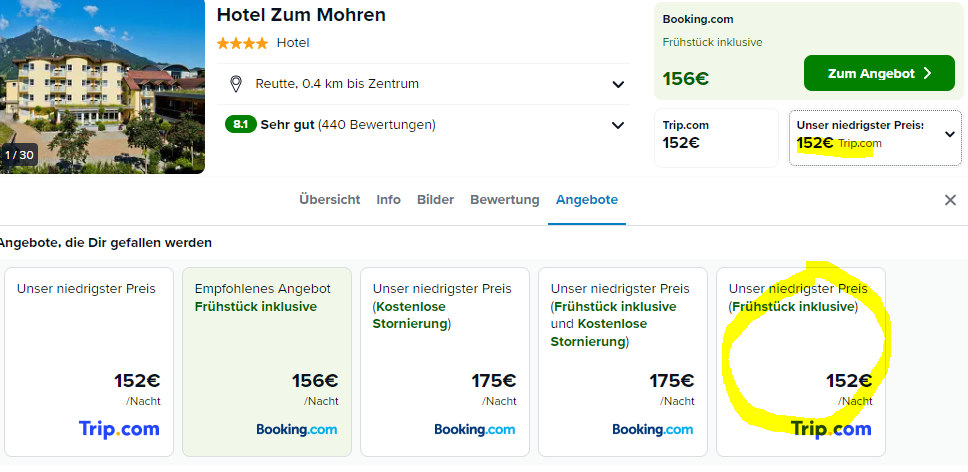The height and width of the screenshot is (472, 968).
Task: Click the Zum Angebot button
Action: (x=879, y=73)
